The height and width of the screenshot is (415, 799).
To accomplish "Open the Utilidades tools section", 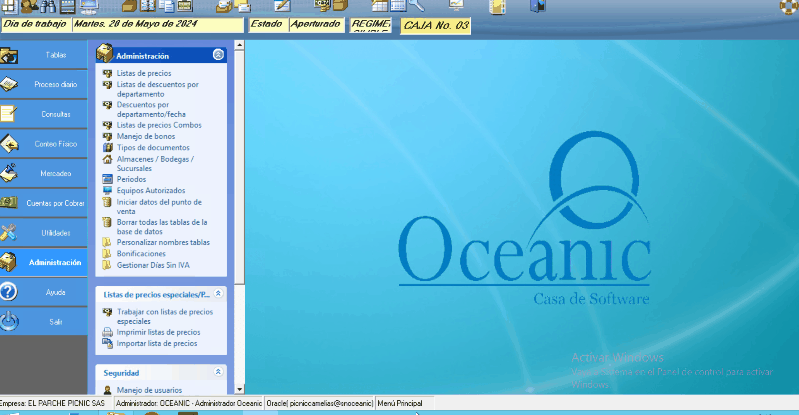I will 55,233.
